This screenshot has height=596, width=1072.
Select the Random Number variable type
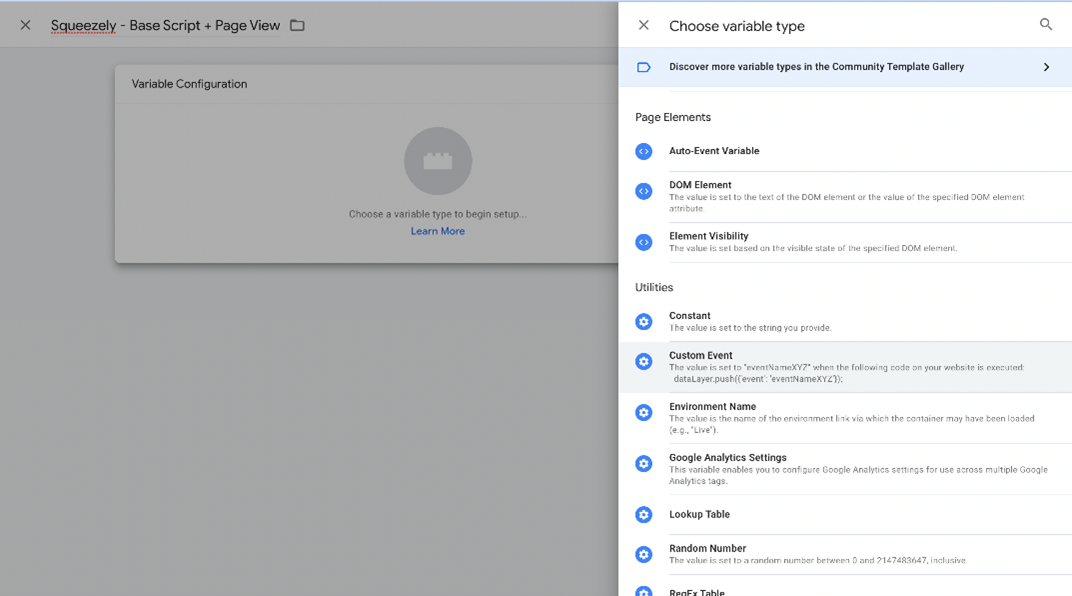707,548
